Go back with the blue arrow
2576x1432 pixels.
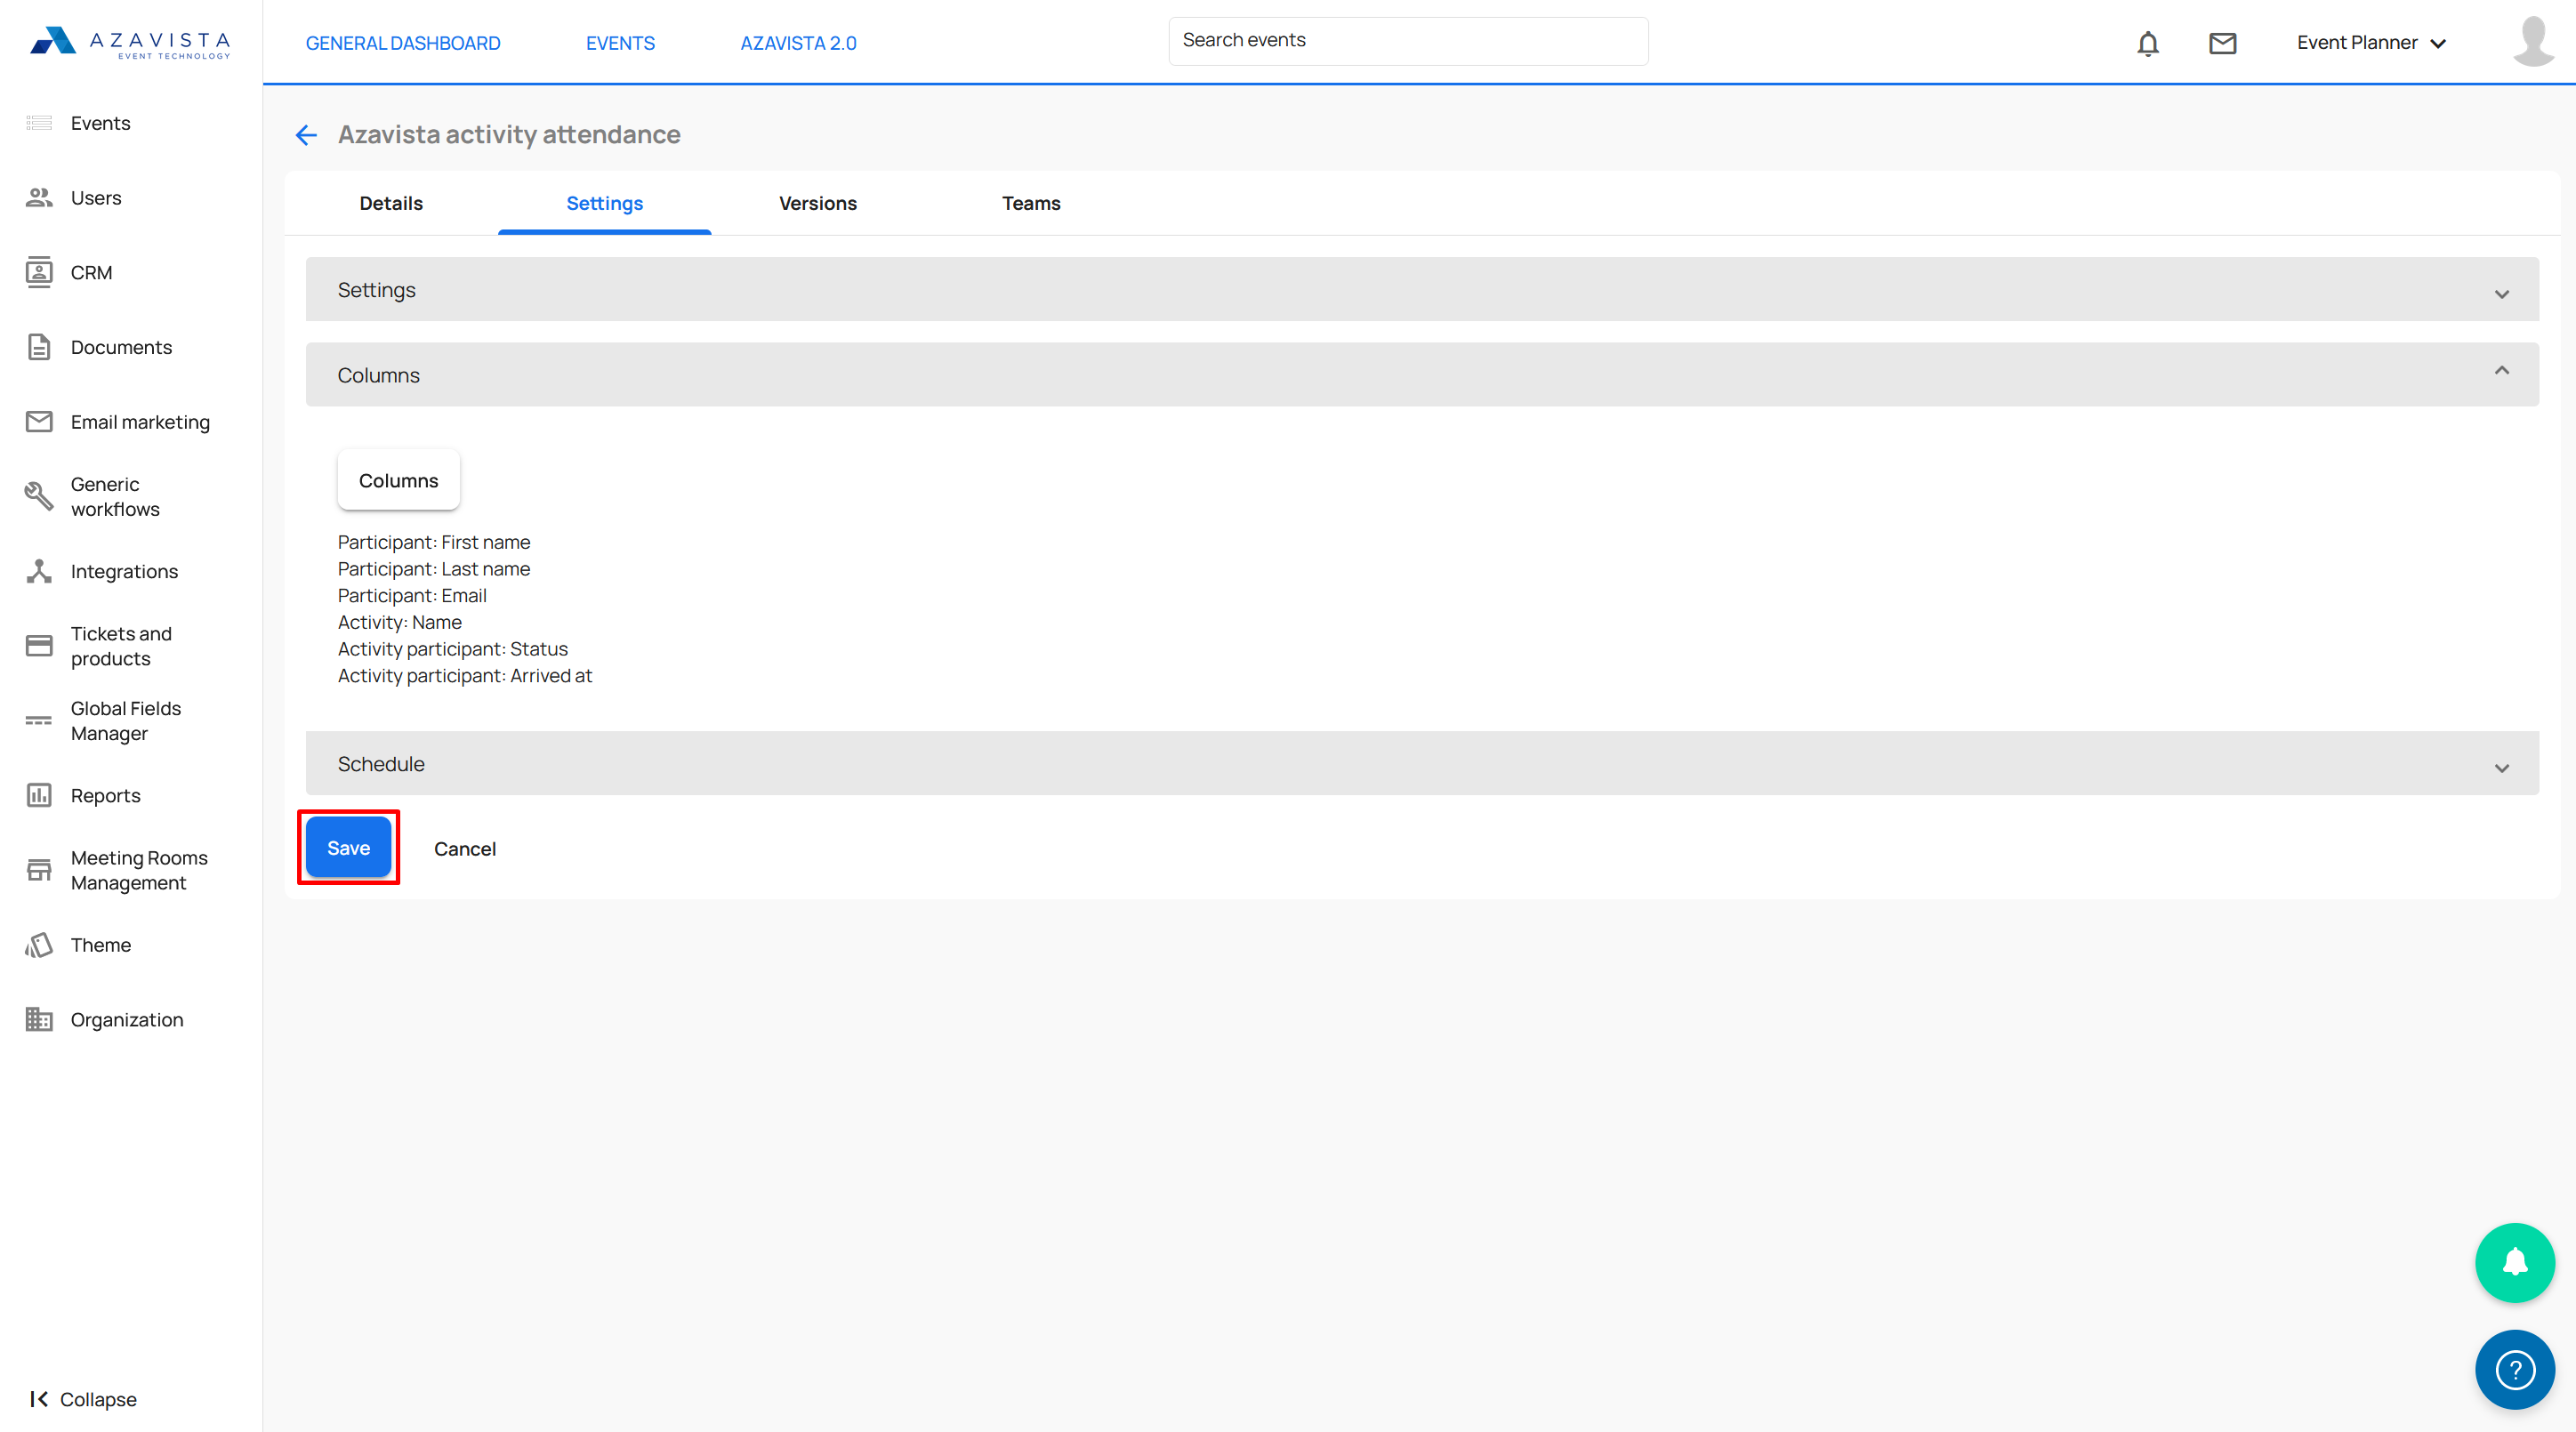pos(306,135)
